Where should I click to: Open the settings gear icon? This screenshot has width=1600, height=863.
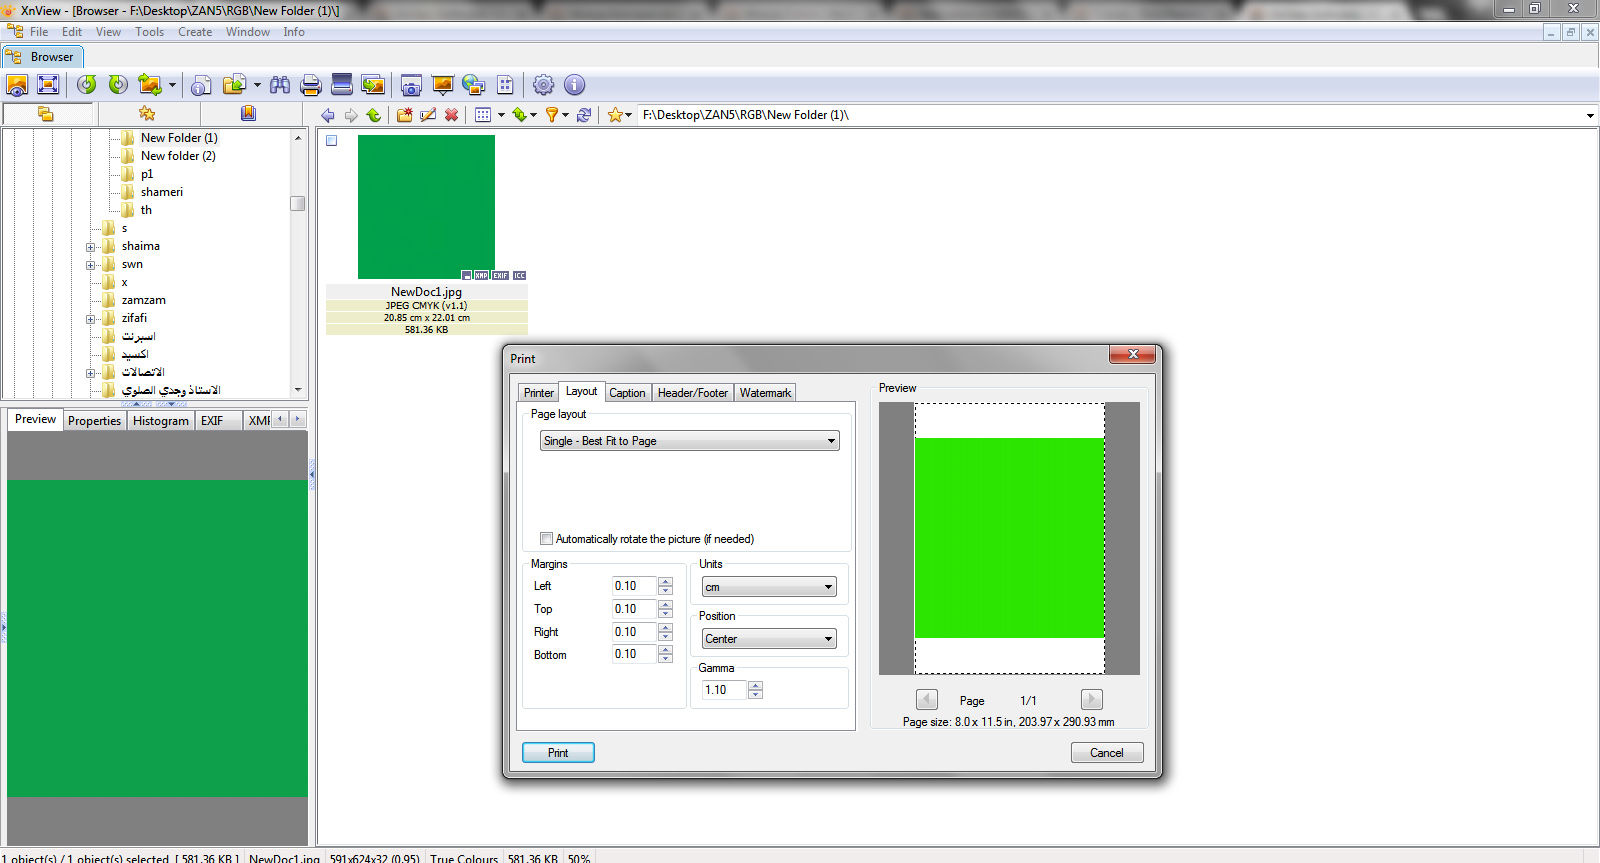pos(543,85)
